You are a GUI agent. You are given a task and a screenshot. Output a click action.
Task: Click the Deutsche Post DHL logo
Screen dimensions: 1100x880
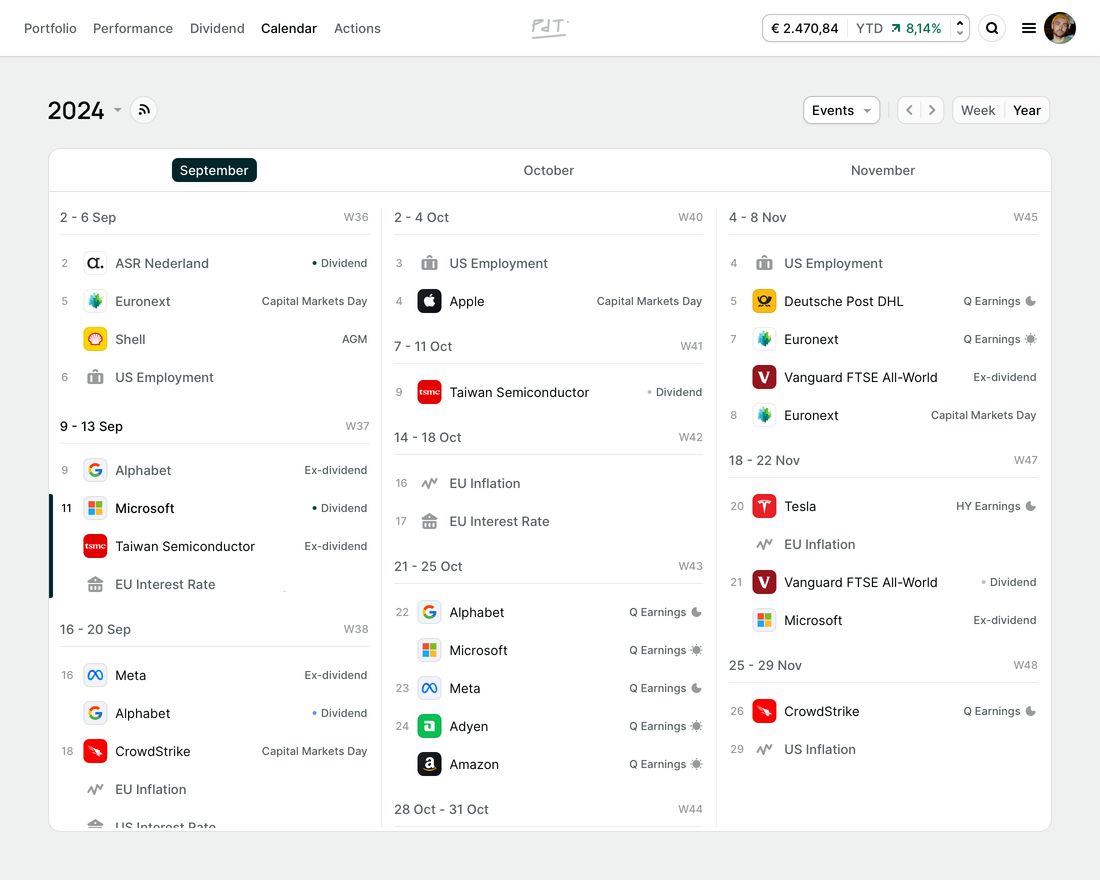point(764,301)
